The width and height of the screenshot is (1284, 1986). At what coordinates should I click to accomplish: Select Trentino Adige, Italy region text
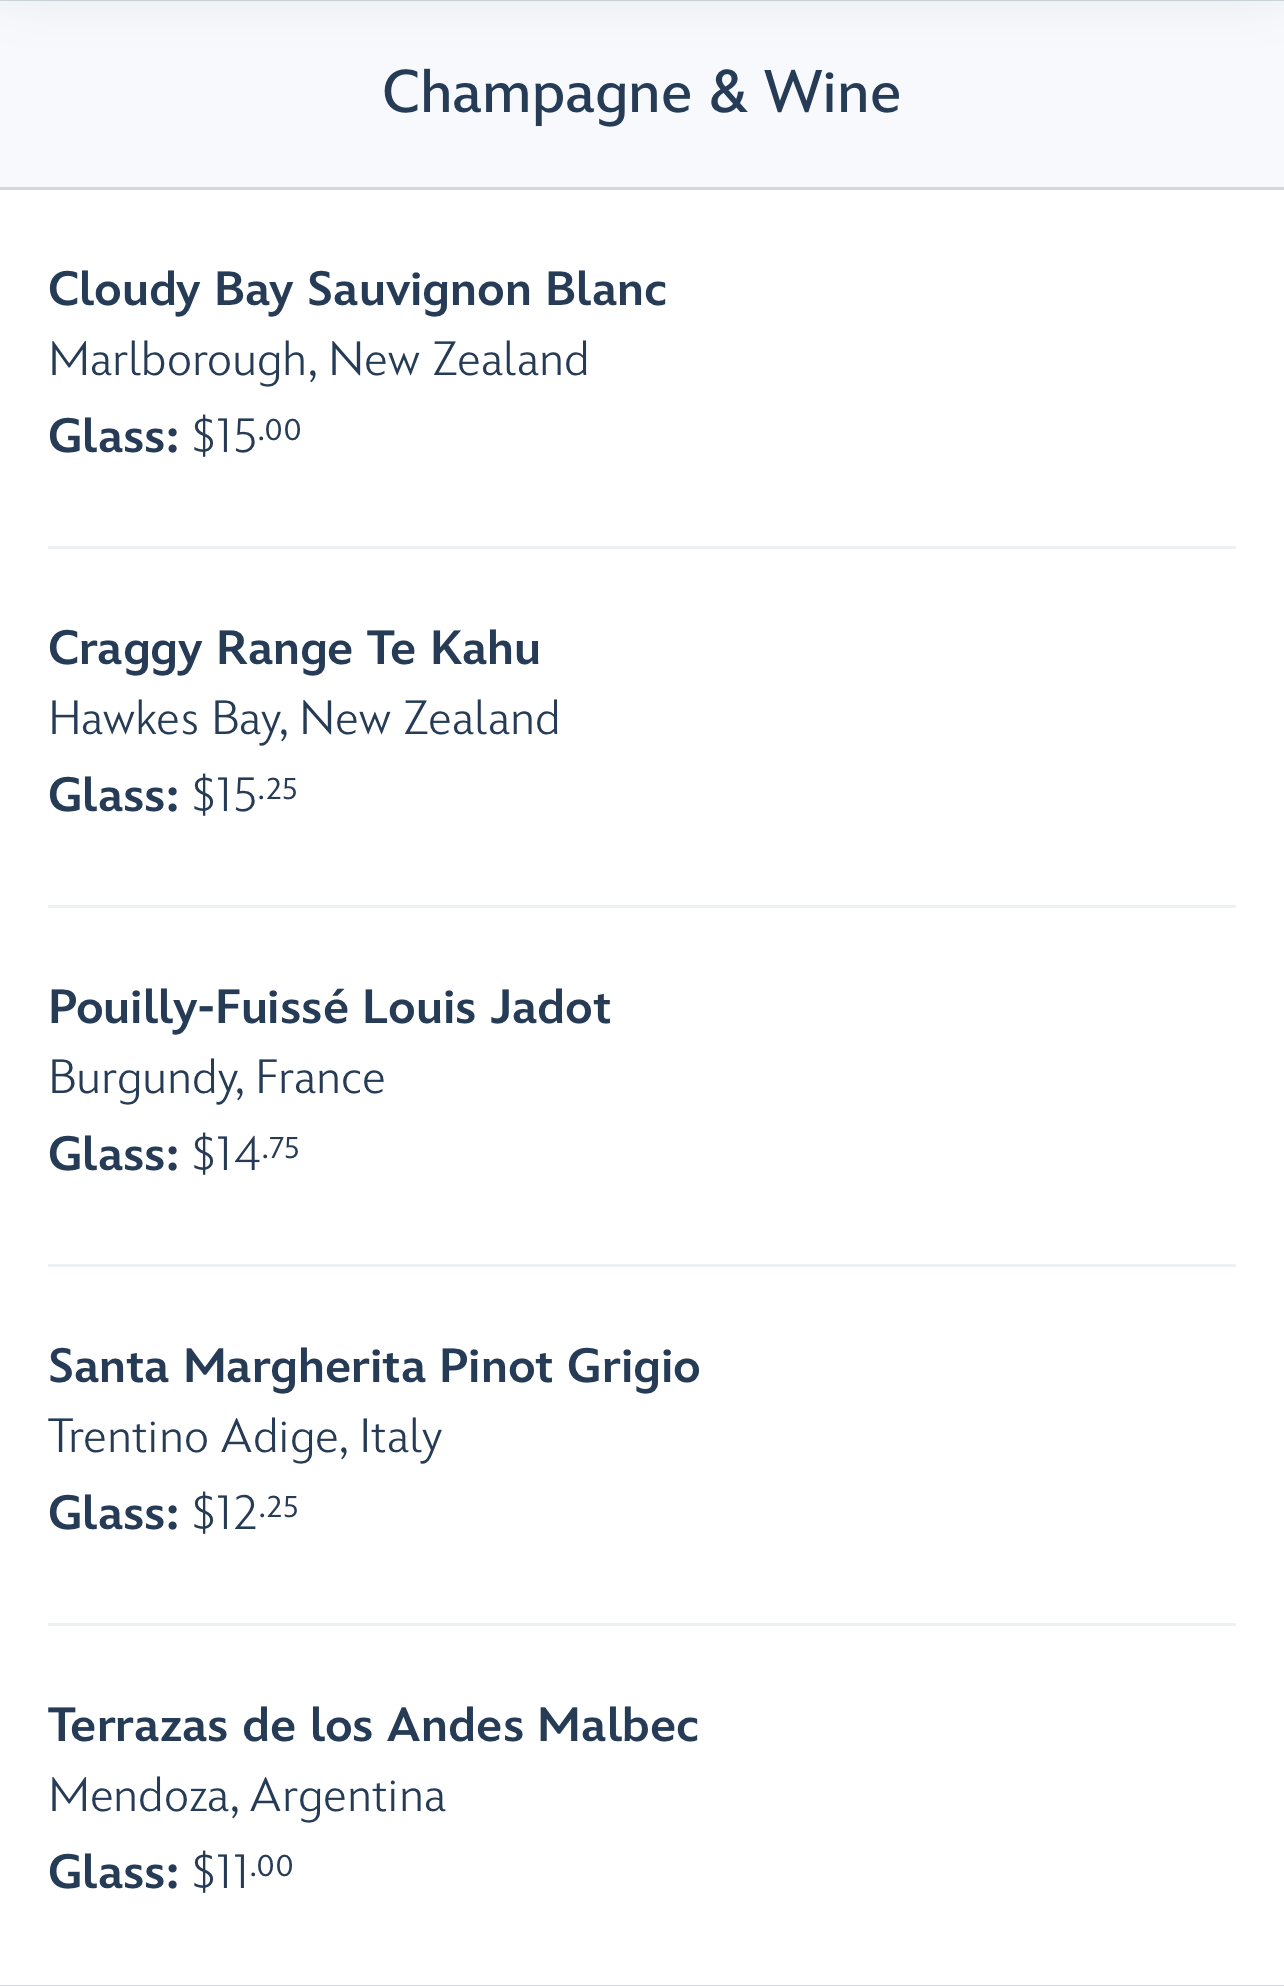click(x=245, y=1438)
